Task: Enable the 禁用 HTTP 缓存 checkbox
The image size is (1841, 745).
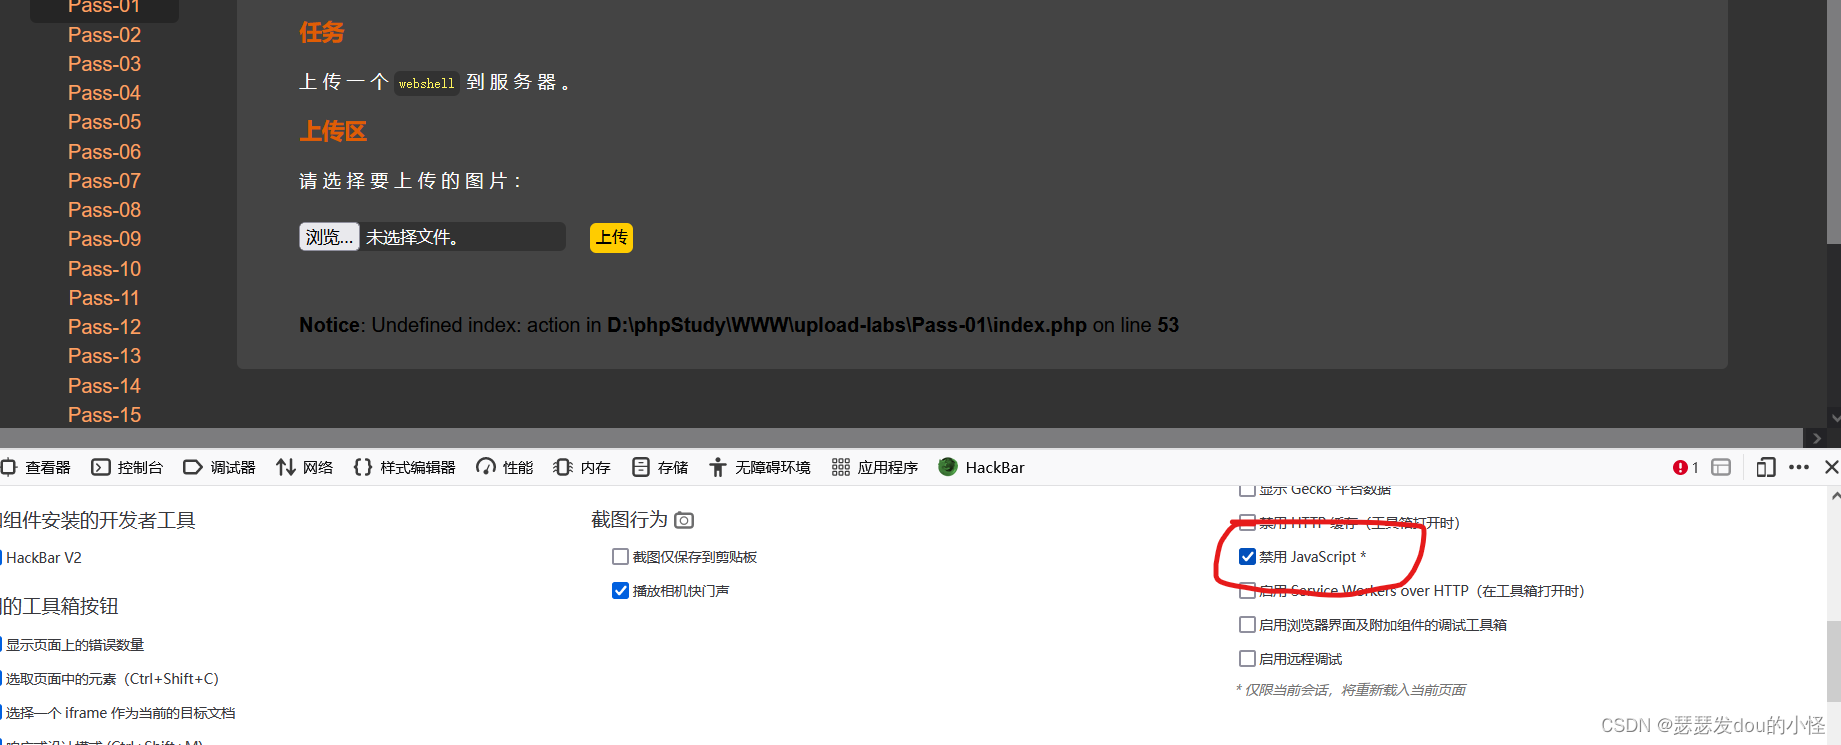Action: tap(1247, 523)
